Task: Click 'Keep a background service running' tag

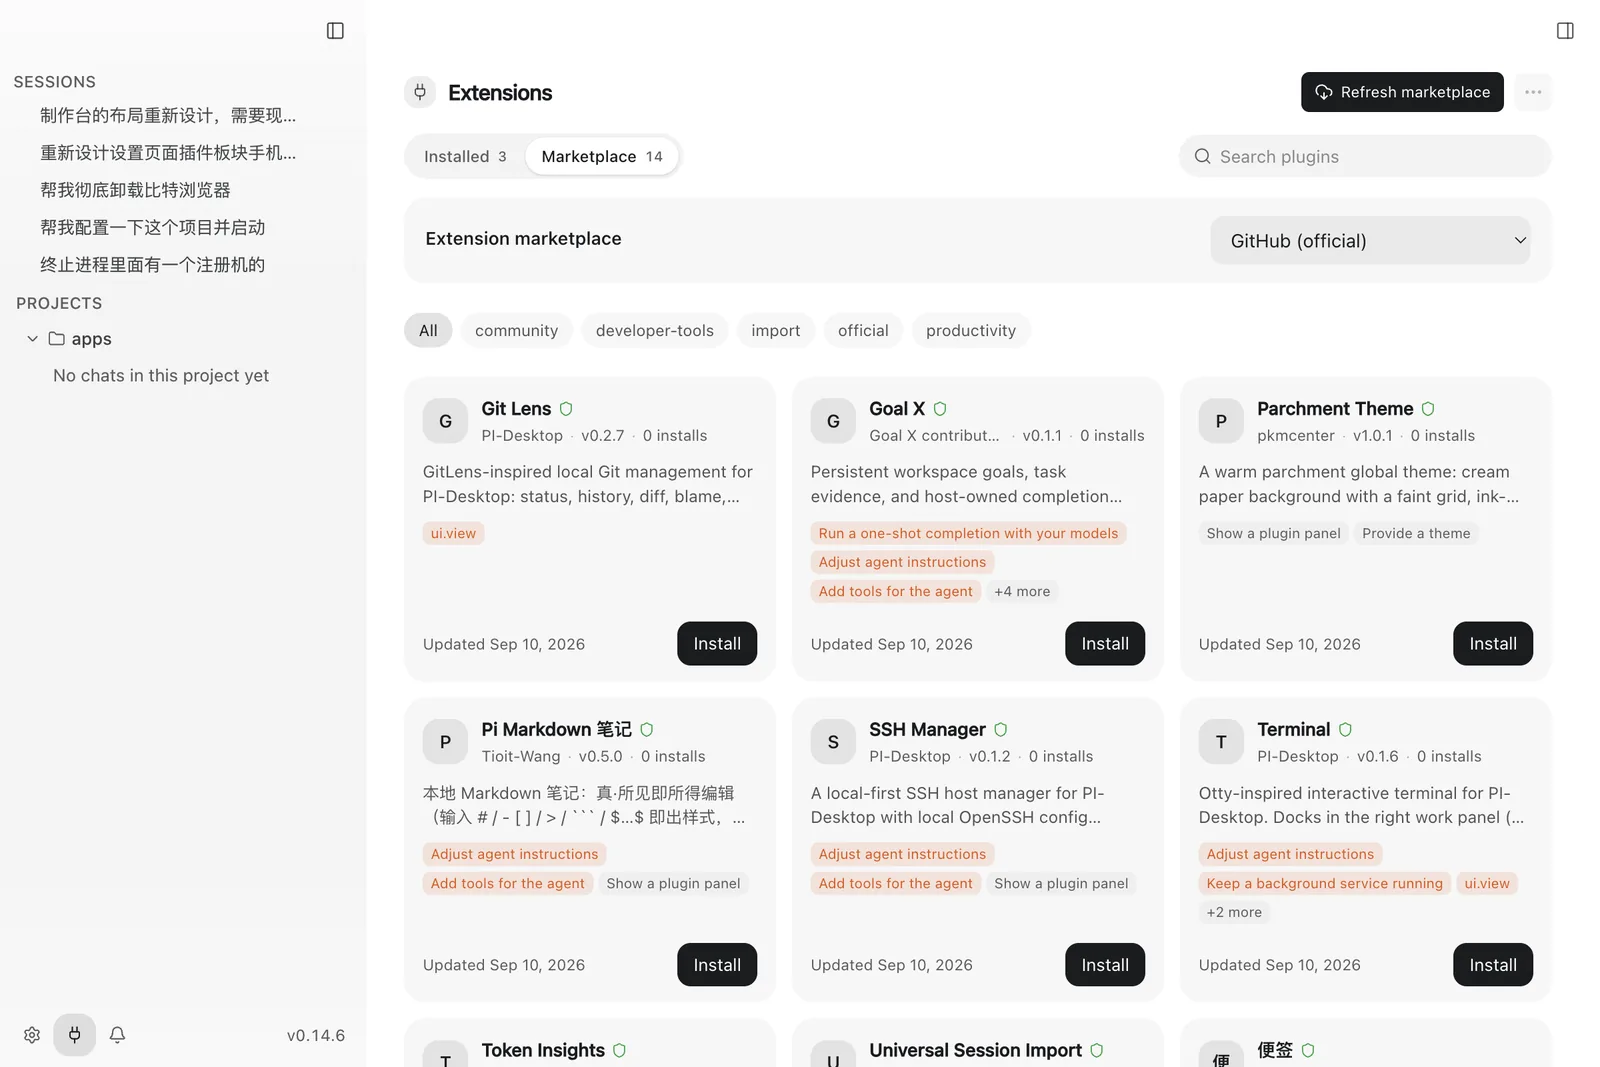Action: pos(1324,884)
